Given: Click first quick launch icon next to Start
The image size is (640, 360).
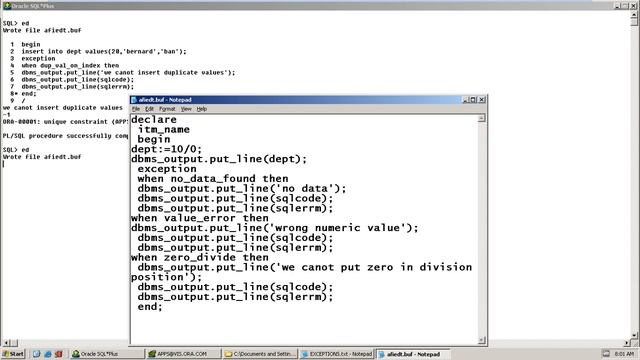Looking at the screenshot, I should click(x=36, y=354).
